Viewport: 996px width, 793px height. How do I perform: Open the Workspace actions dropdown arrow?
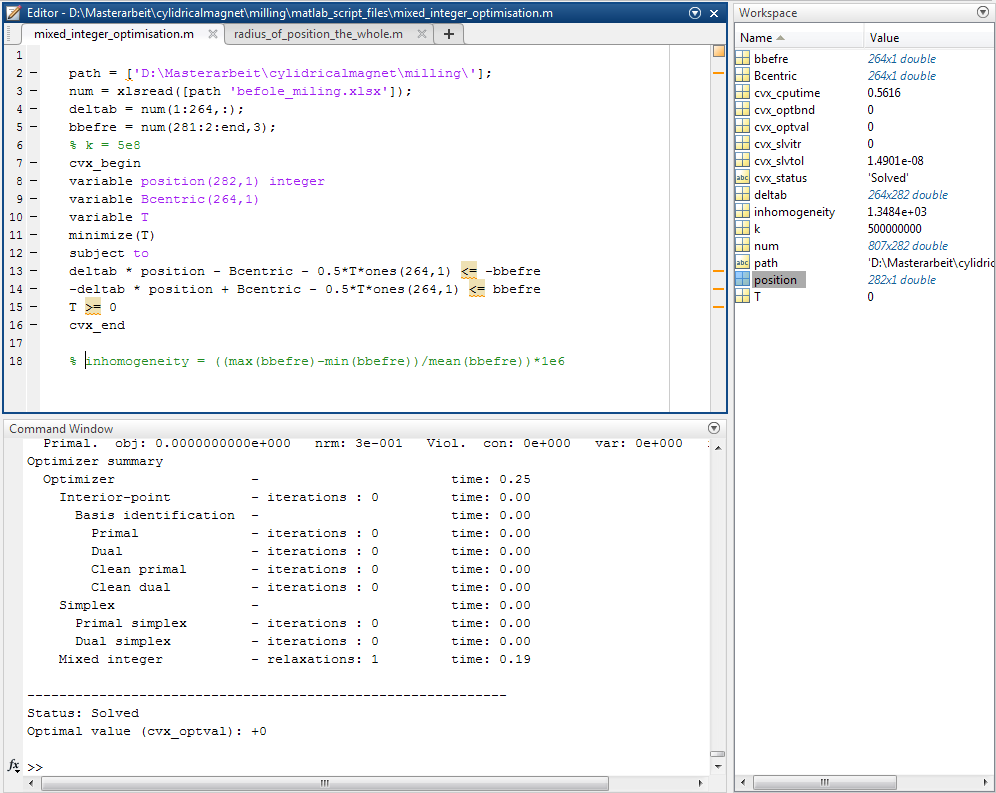pos(982,12)
